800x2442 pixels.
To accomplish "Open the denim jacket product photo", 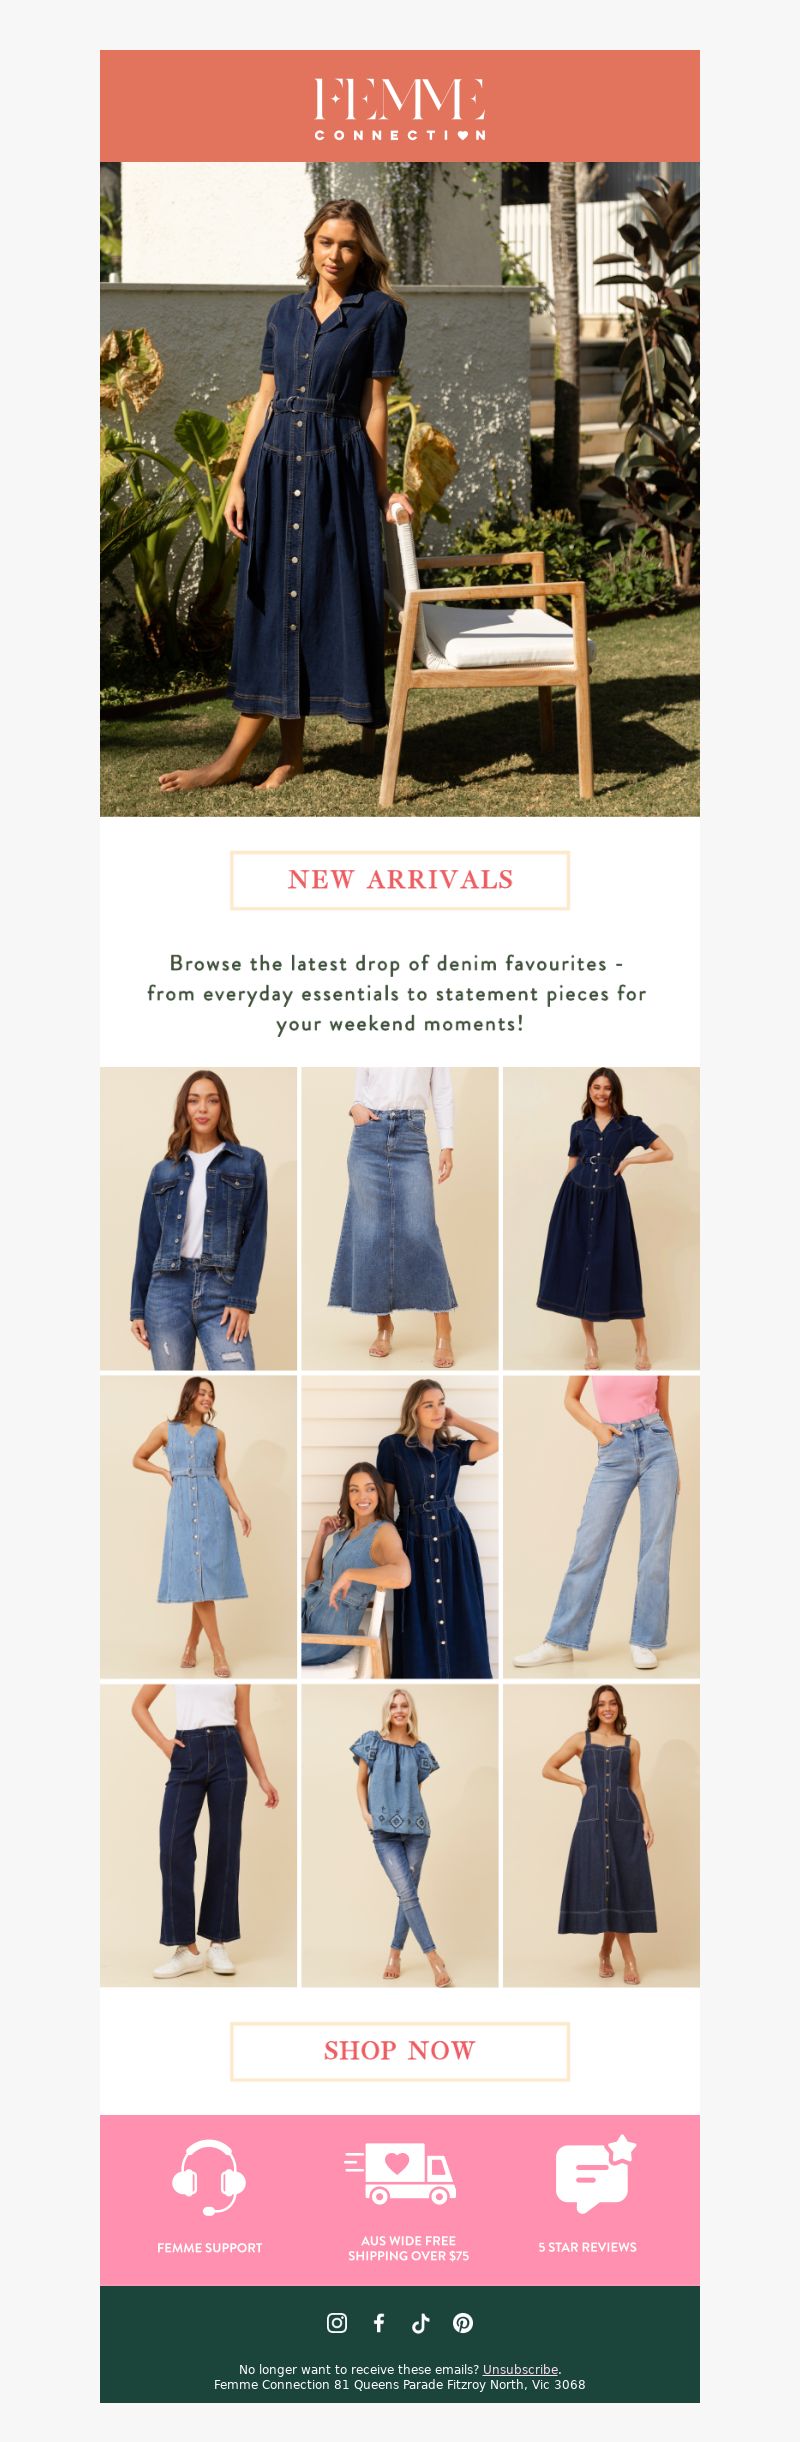I will [198, 1218].
